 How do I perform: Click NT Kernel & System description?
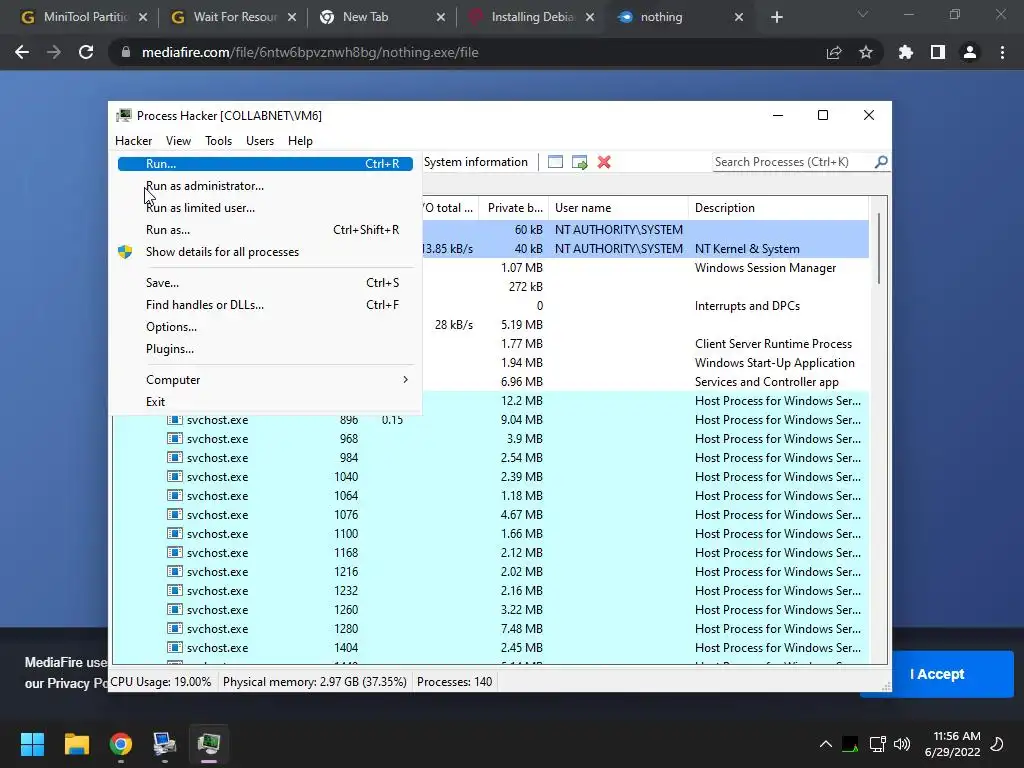747,249
